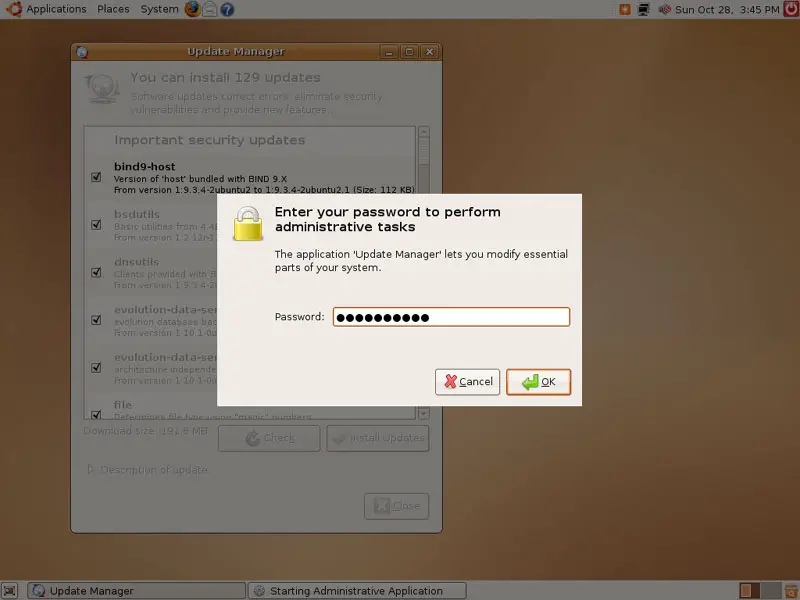Select the dnsutils package name
800x600 pixels.
136,262
